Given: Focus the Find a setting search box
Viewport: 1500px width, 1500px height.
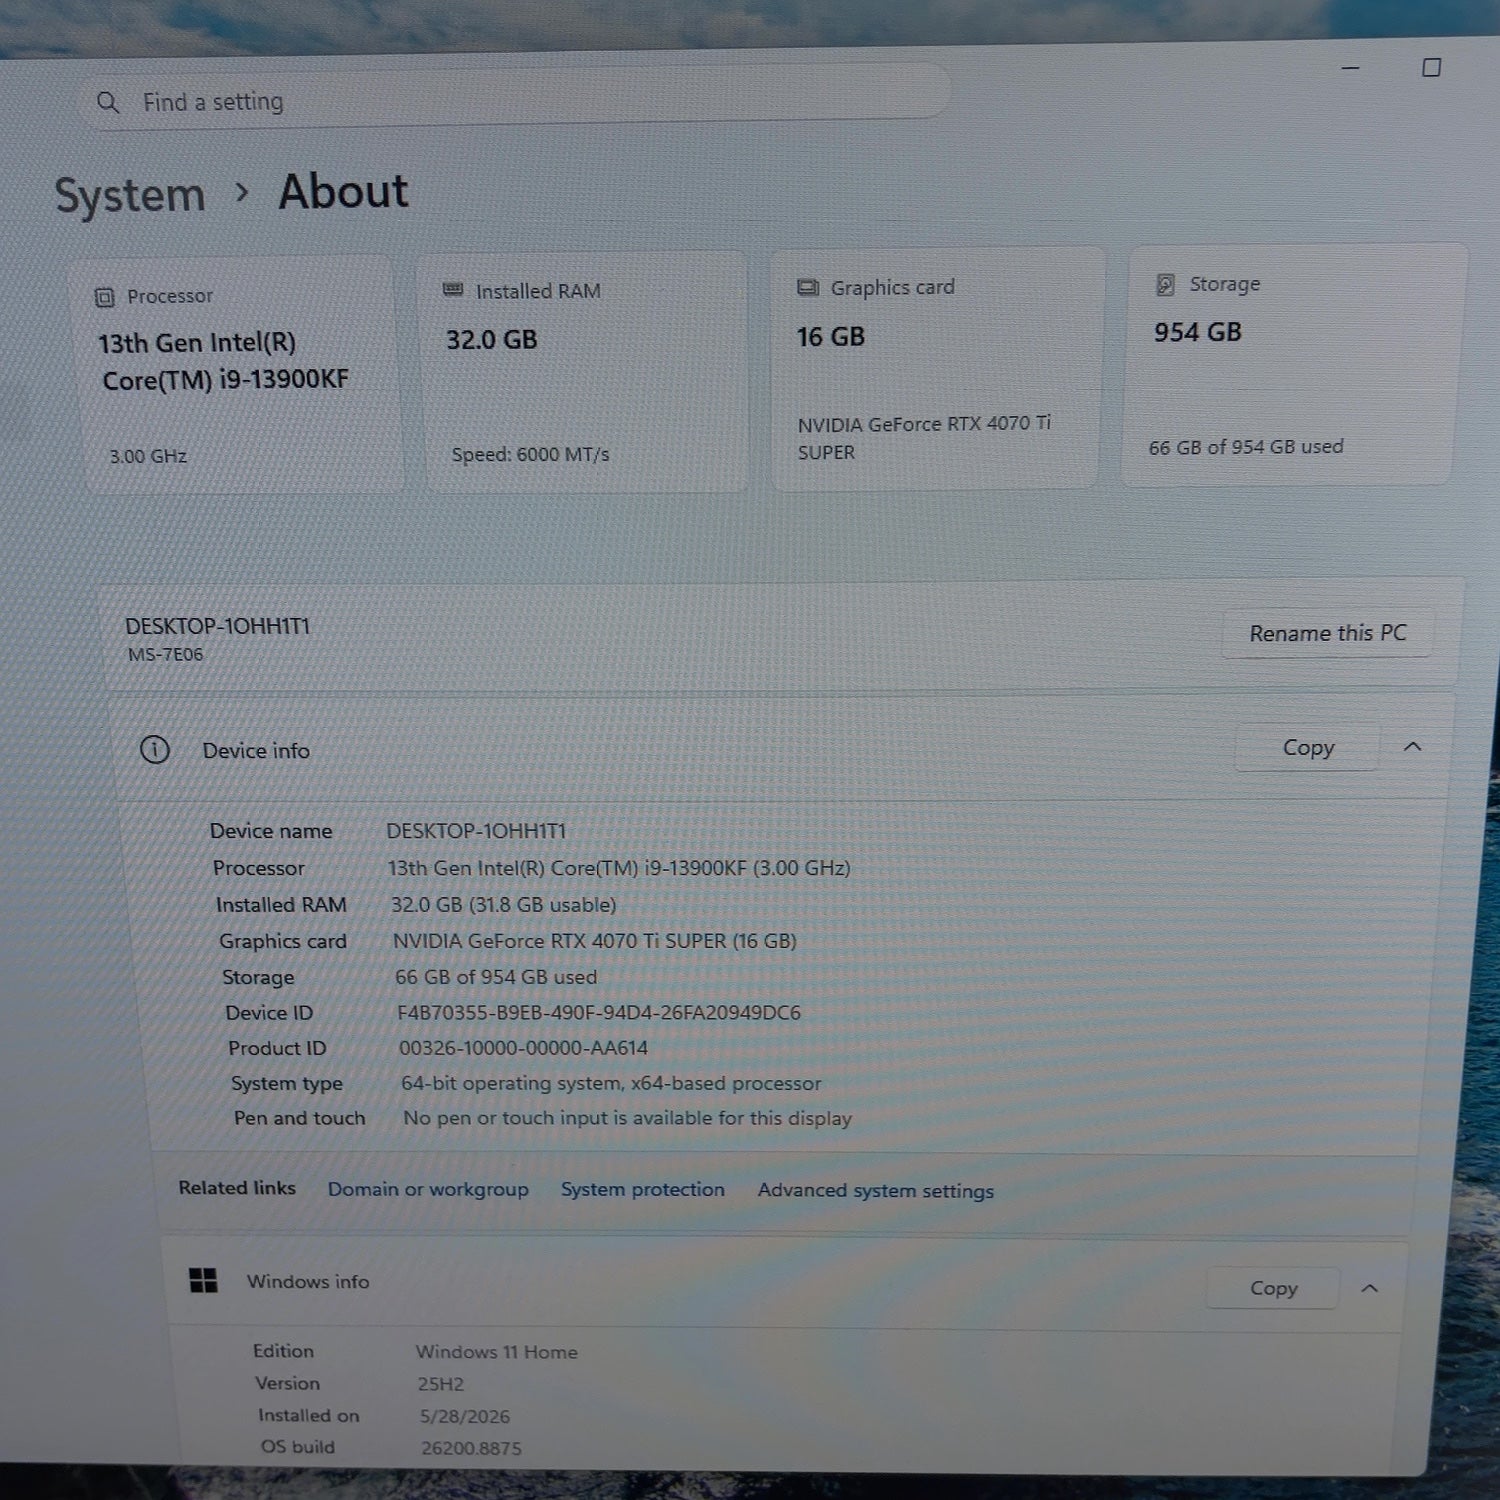Looking at the screenshot, I should pos(515,98).
